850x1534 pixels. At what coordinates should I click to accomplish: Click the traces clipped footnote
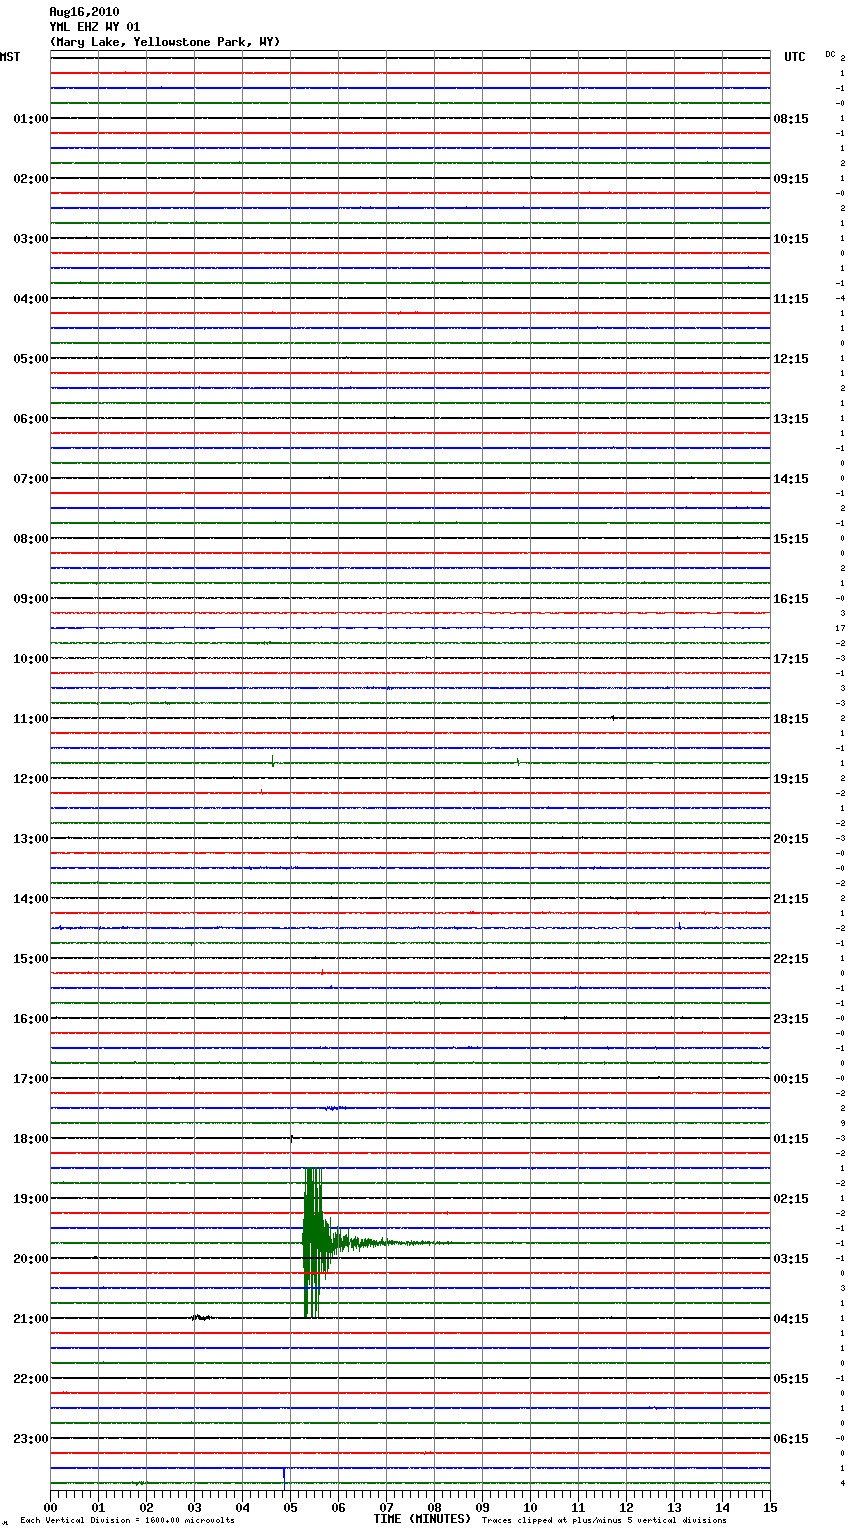604,1521
